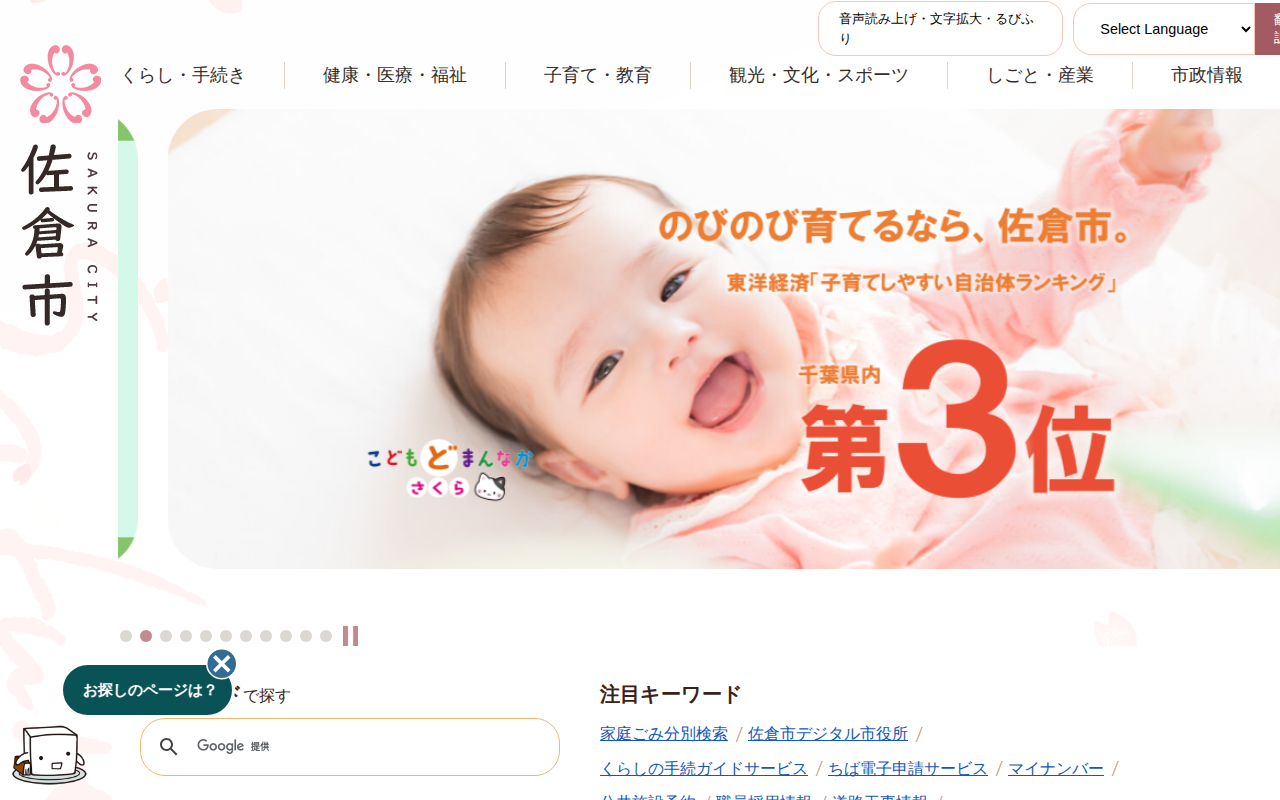Open the 家庭ごみ分別検索 link

(x=664, y=734)
